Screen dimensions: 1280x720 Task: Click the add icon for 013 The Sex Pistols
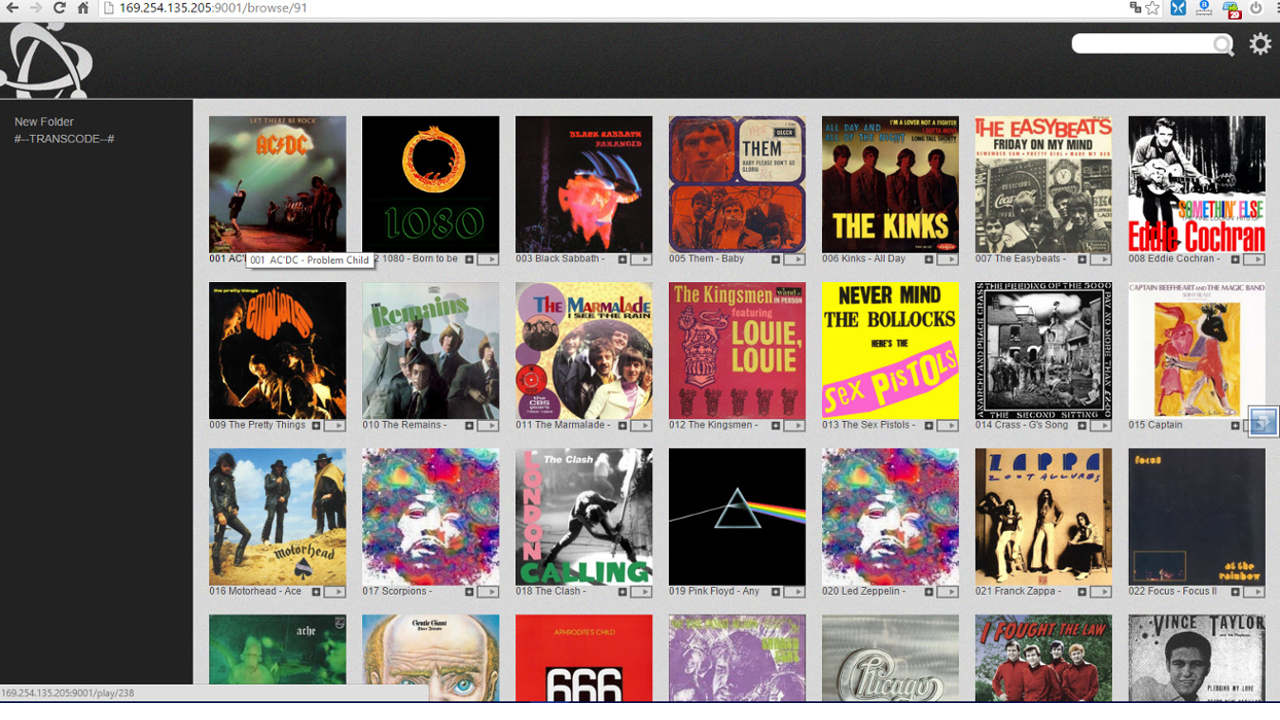(929, 425)
